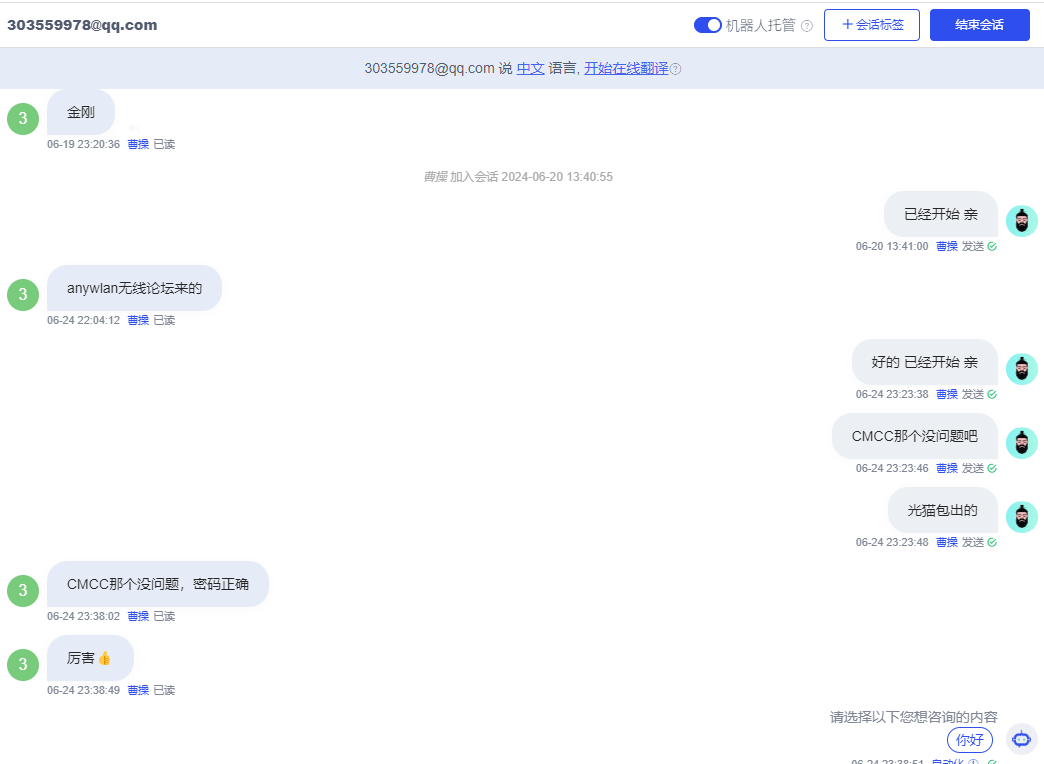
Task: Open 曹操 link at 06-20 13:41:00
Action: 947,246
